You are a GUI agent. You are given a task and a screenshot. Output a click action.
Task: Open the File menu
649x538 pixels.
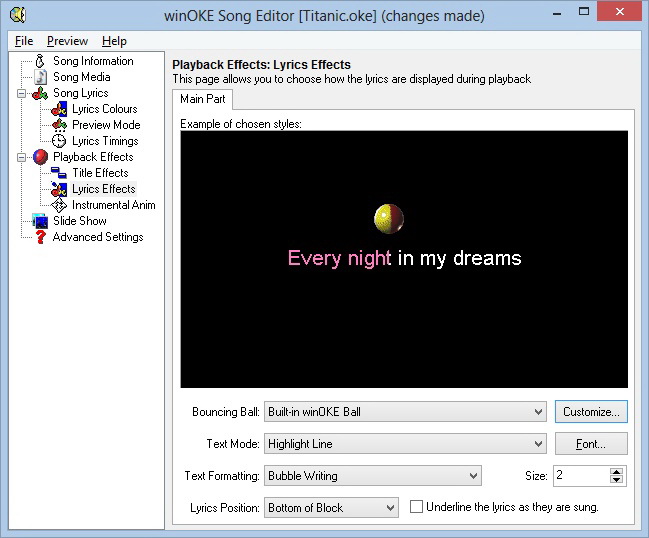[24, 41]
